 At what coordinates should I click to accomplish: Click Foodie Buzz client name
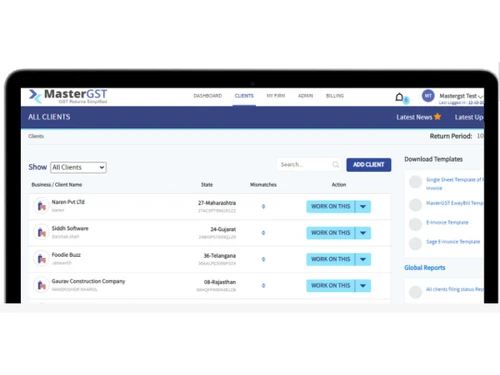[x=66, y=255]
